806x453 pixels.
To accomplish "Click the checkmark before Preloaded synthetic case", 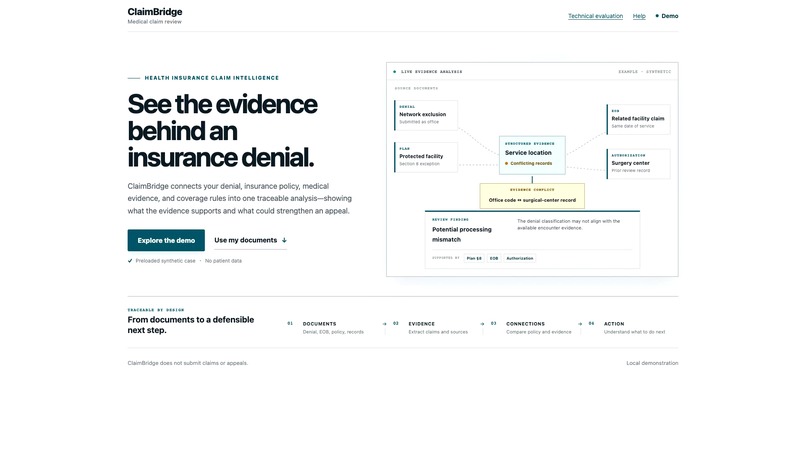I will [x=130, y=261].
